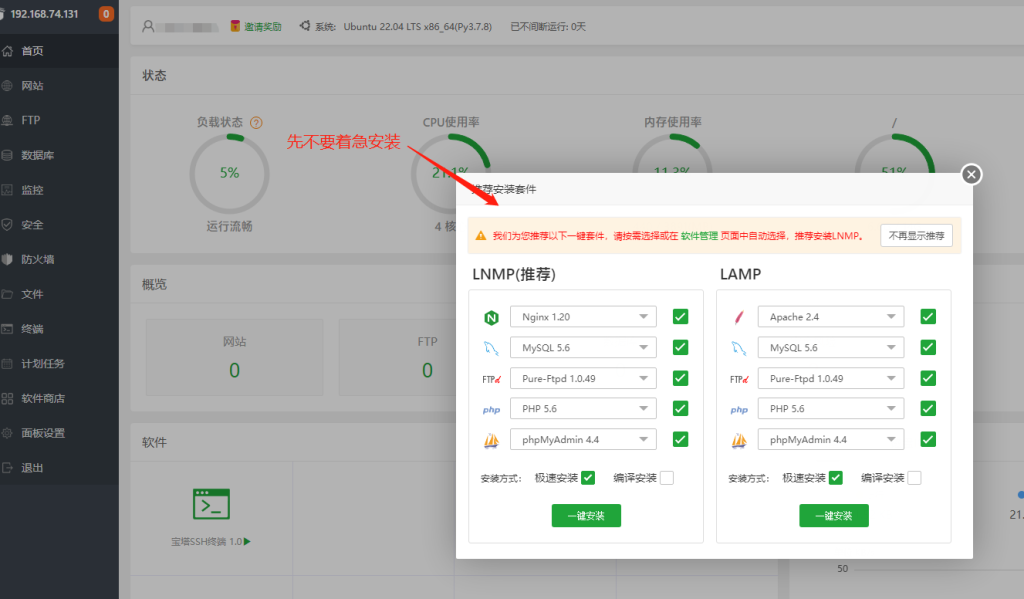Enable 编译安装 checkbox under LNMP

point(667,478)
